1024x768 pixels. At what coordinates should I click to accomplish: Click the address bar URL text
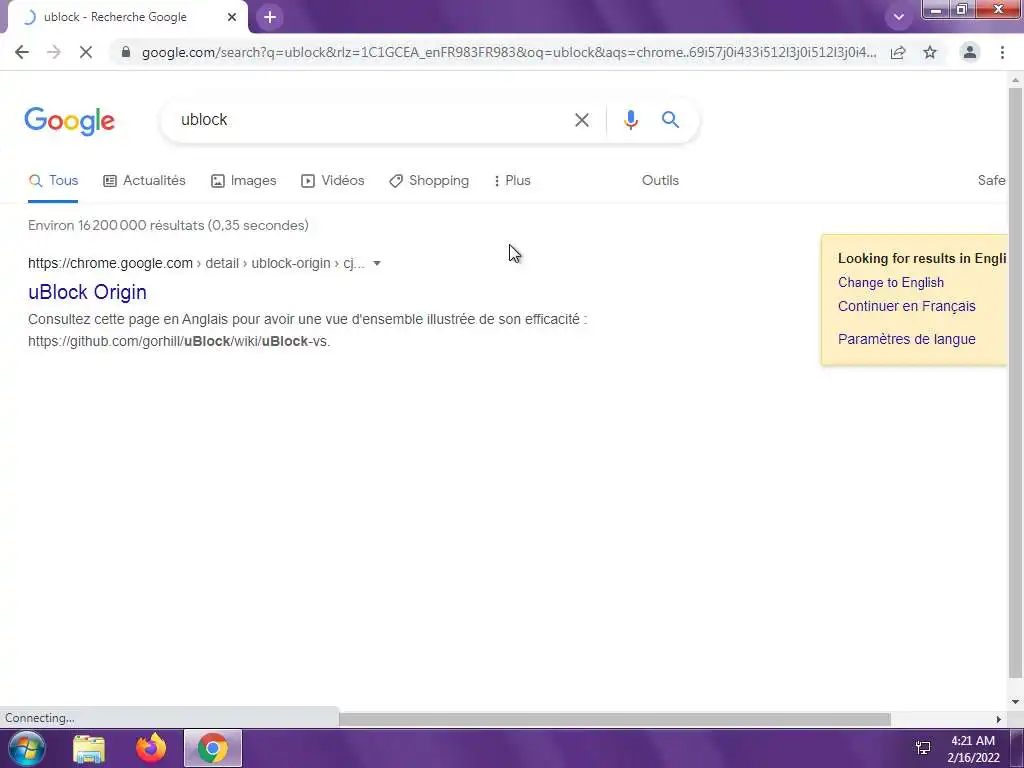tap(509, 52)
